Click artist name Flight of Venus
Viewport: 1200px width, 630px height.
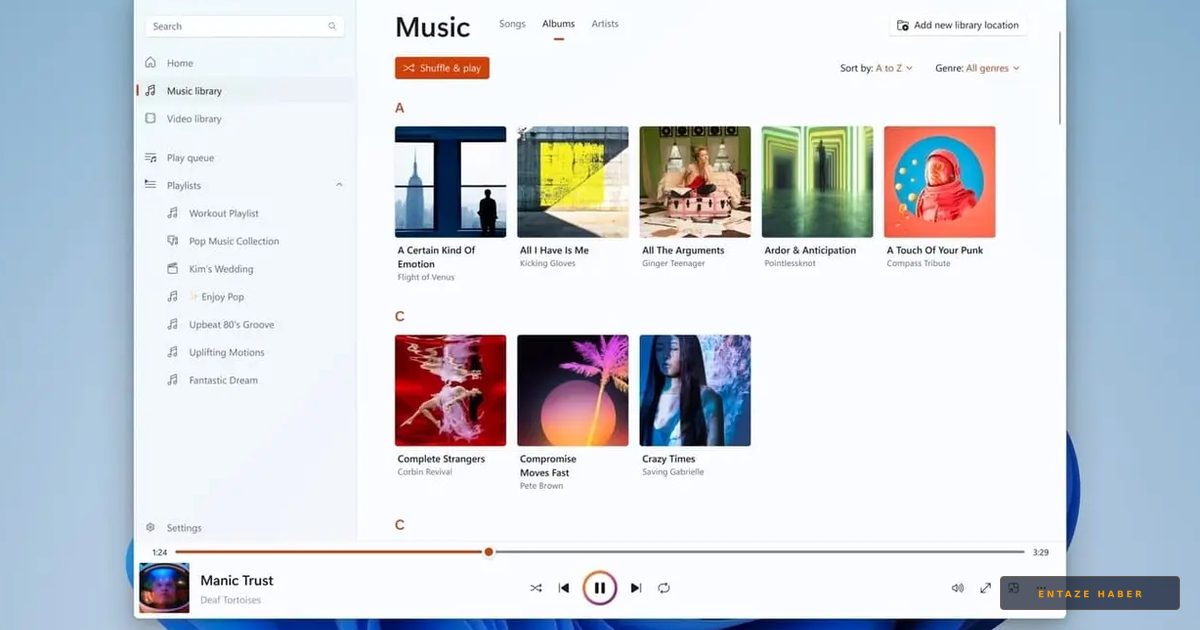click(426, 278)
